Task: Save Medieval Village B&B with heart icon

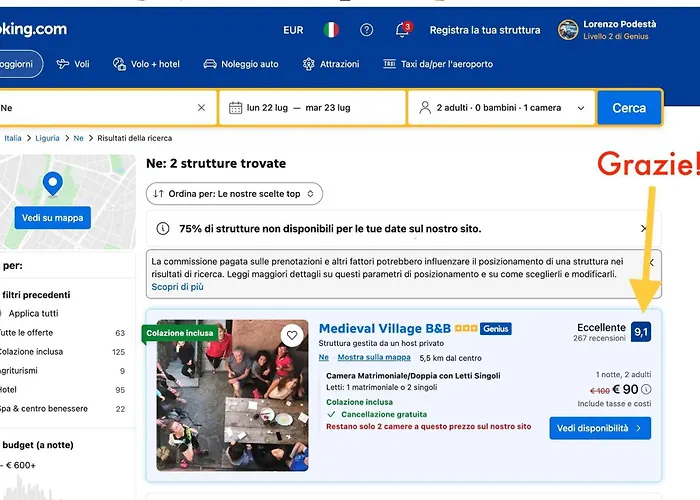Action: [292, 335]
